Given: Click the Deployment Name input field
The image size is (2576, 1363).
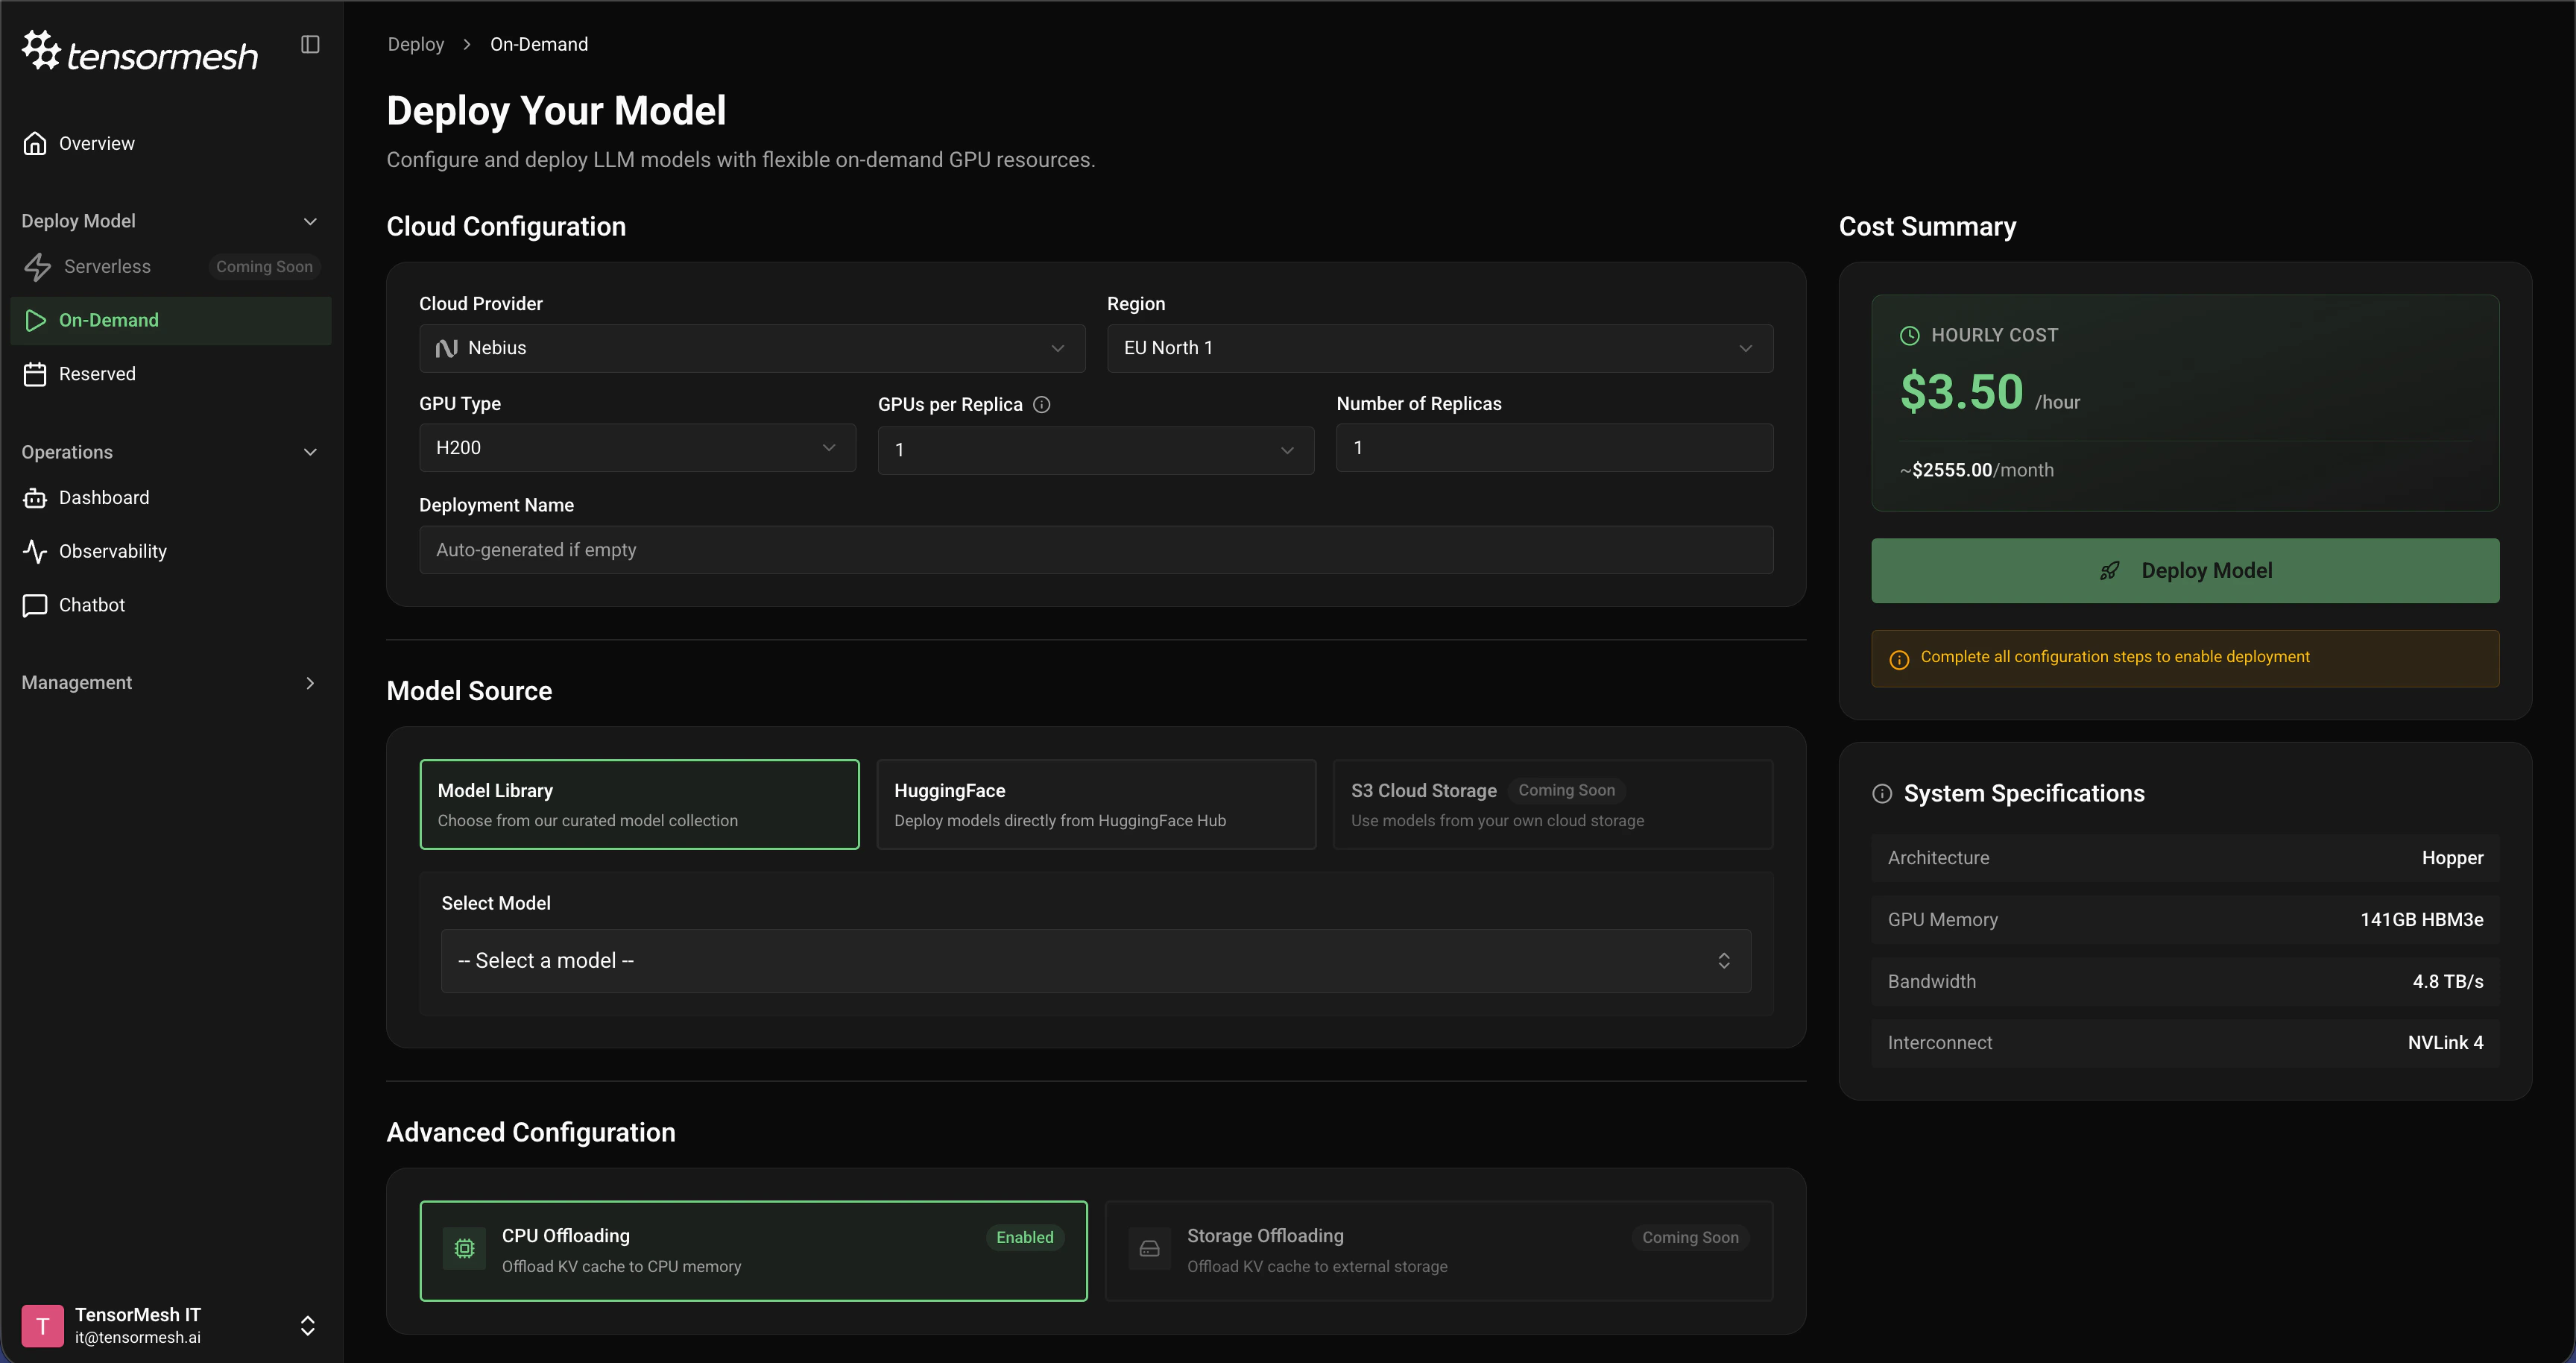Looking at the screenshot, I should pos(1096,549).
